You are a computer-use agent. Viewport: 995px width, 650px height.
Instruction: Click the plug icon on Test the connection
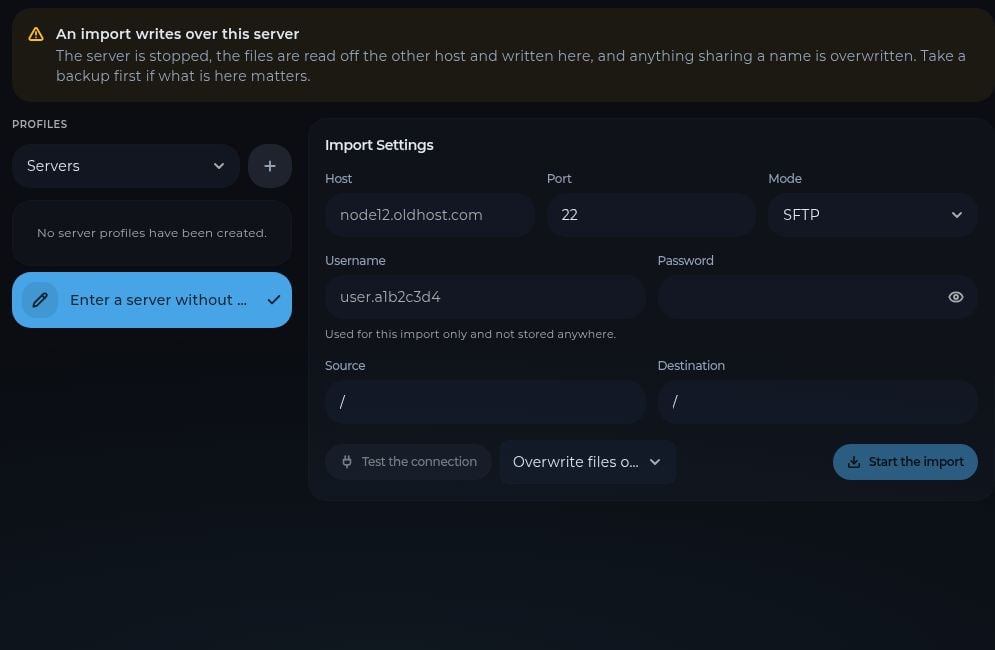tap(346, 461)
